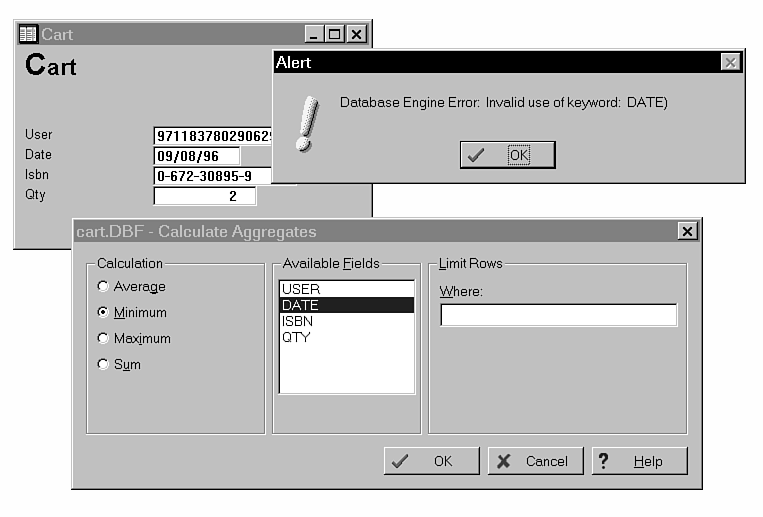Select USER in Available Fields list
The image size is (763, 517).
[x=301, y=289]
